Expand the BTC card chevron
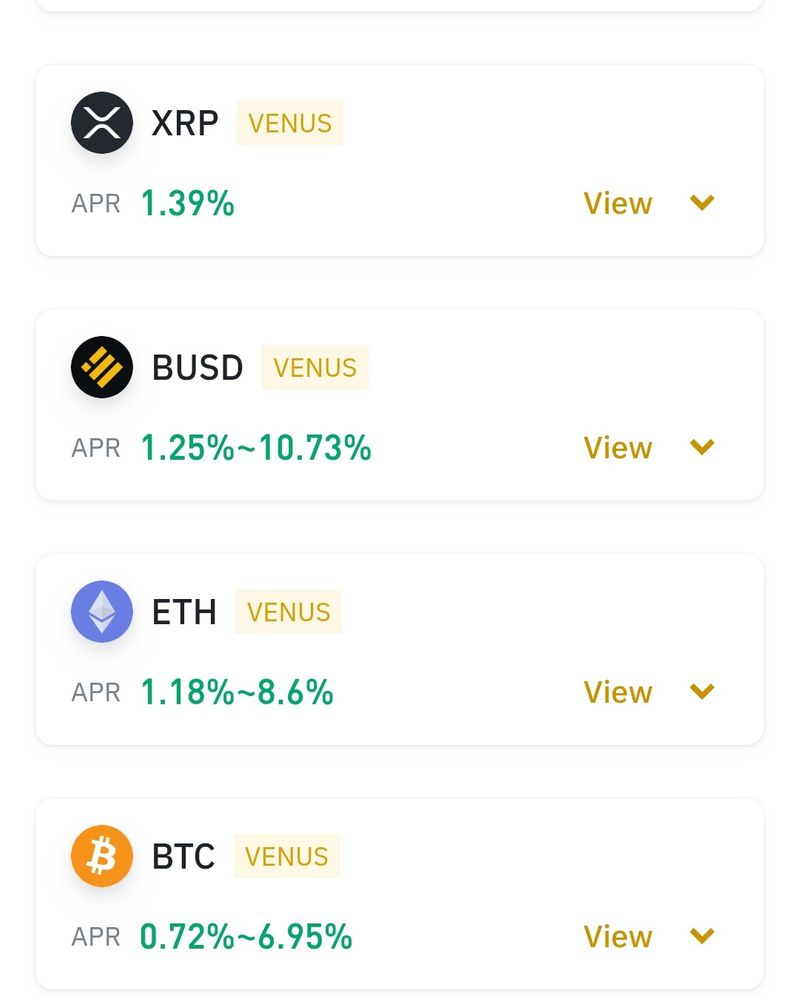The image size is (800, 1000). click(703, 936)
